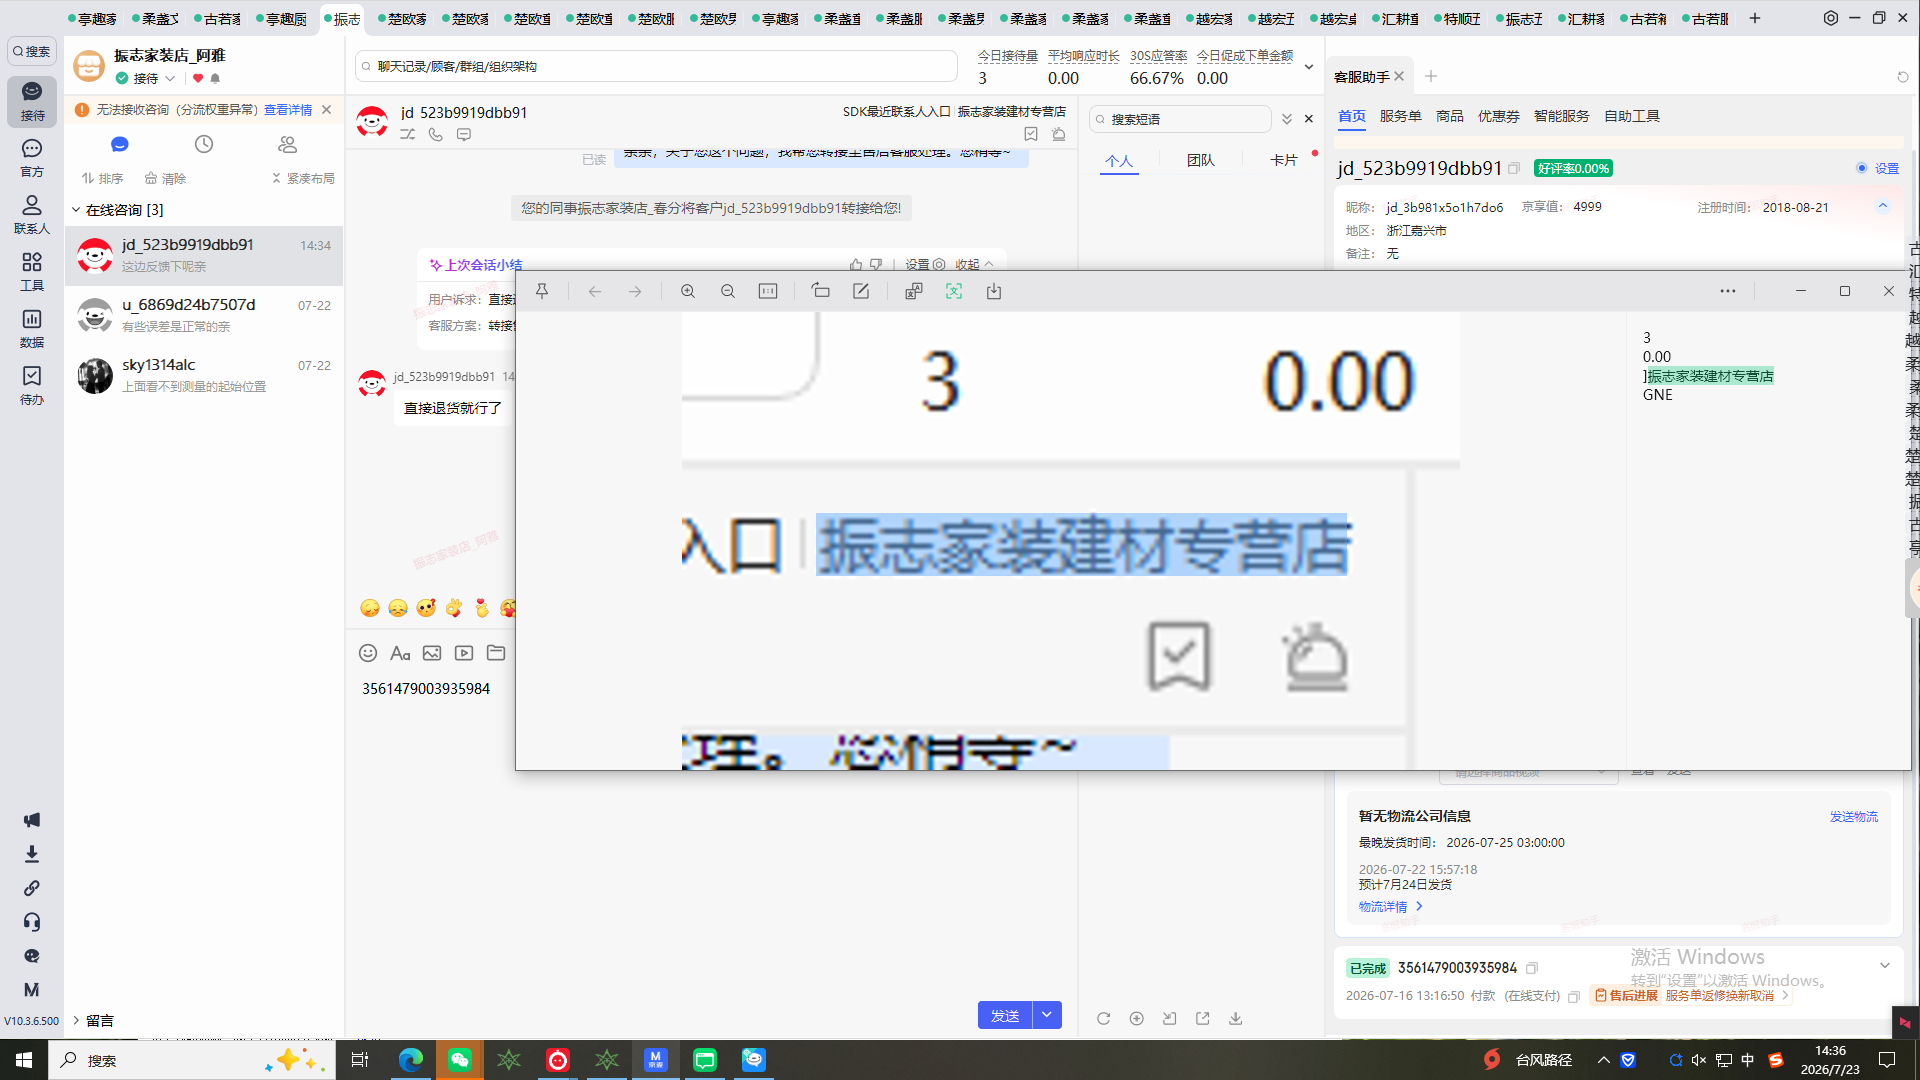This screenshot has width=1920, height=1080.
Task: Open font formatting in chat input
Action: click(400, 653)
